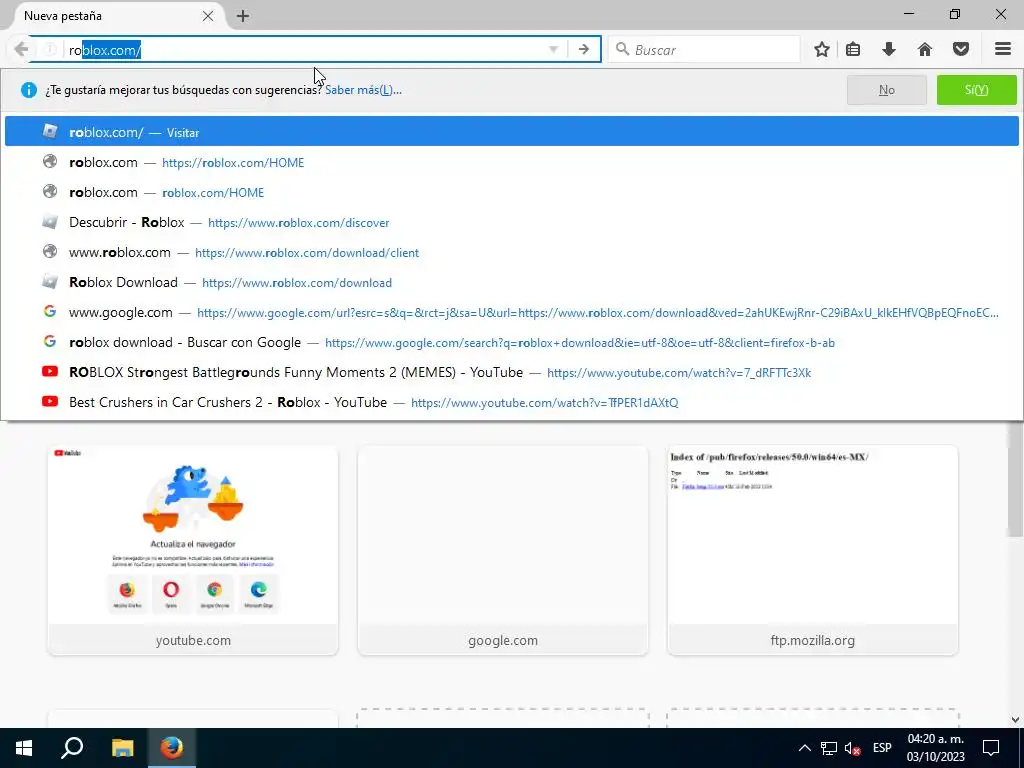
Task: Click the back navigation arrow
Action: [x=21, y=50]
